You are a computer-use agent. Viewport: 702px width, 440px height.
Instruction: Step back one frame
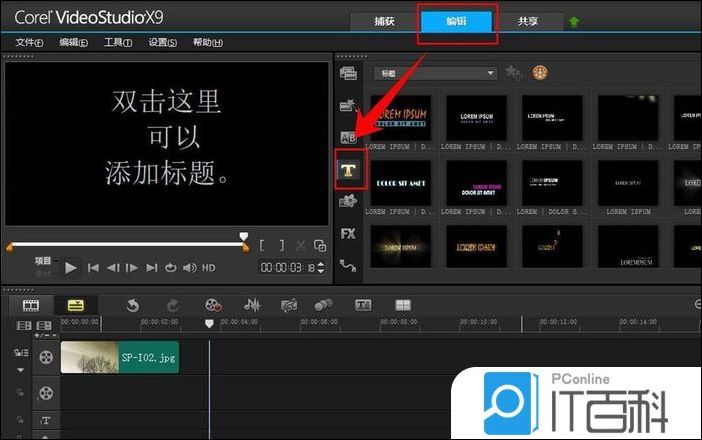click(x=113, y=268)
